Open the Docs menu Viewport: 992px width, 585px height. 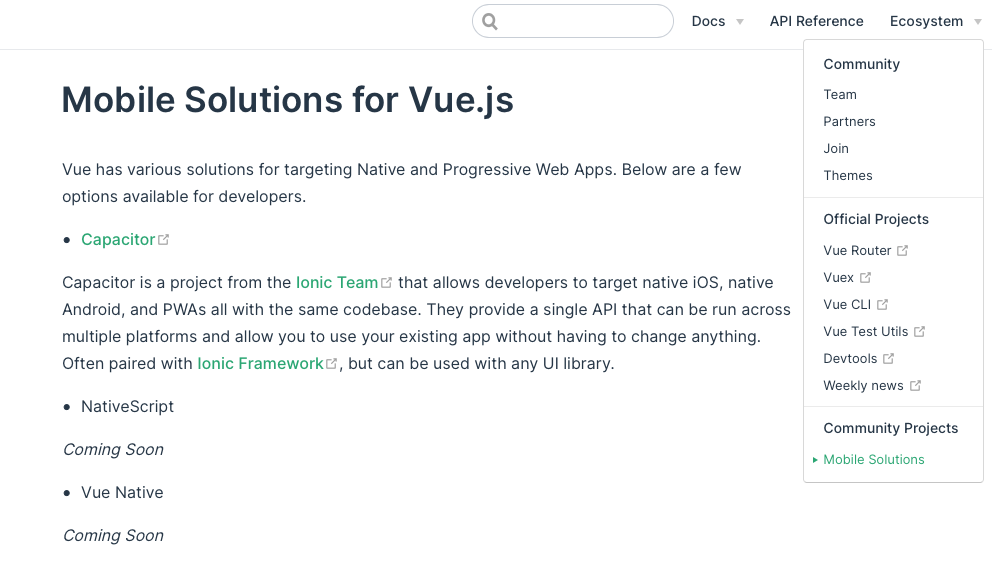click(708, 21)
